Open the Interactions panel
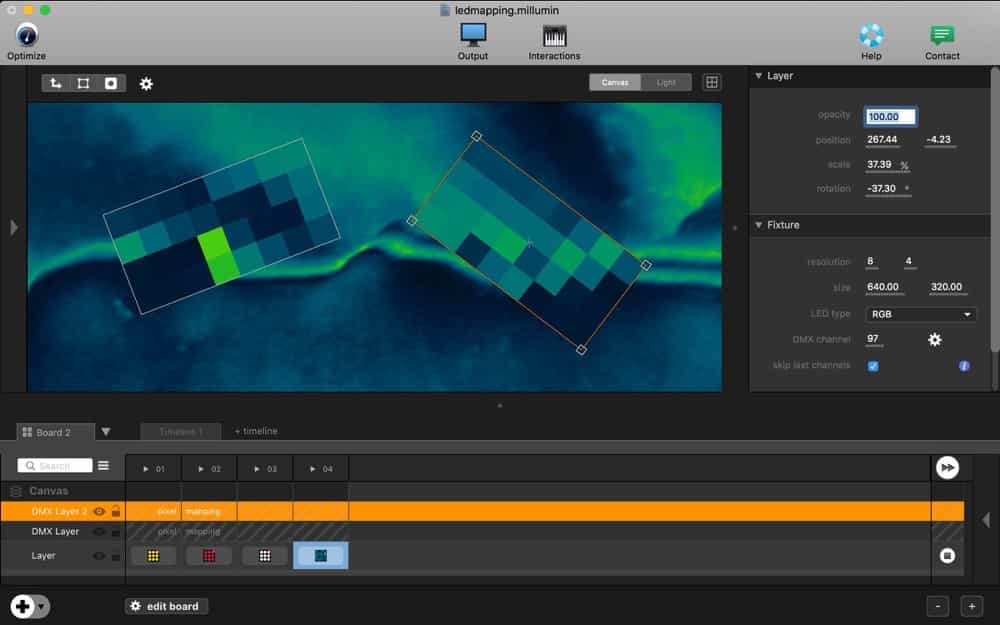 point(553,38)
